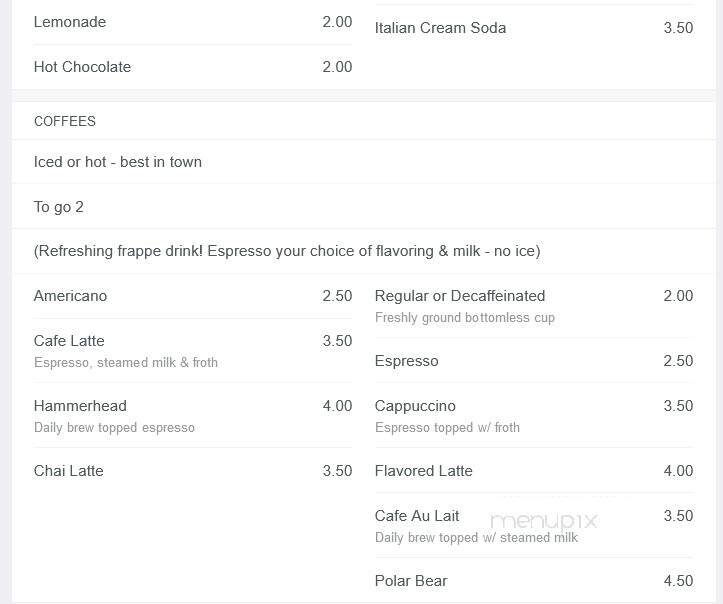This screenshot has width=723, height=604.
Task: Click Regular or Decaffeinated coffee
Action: pyautogui.click(x=460, y=296)
